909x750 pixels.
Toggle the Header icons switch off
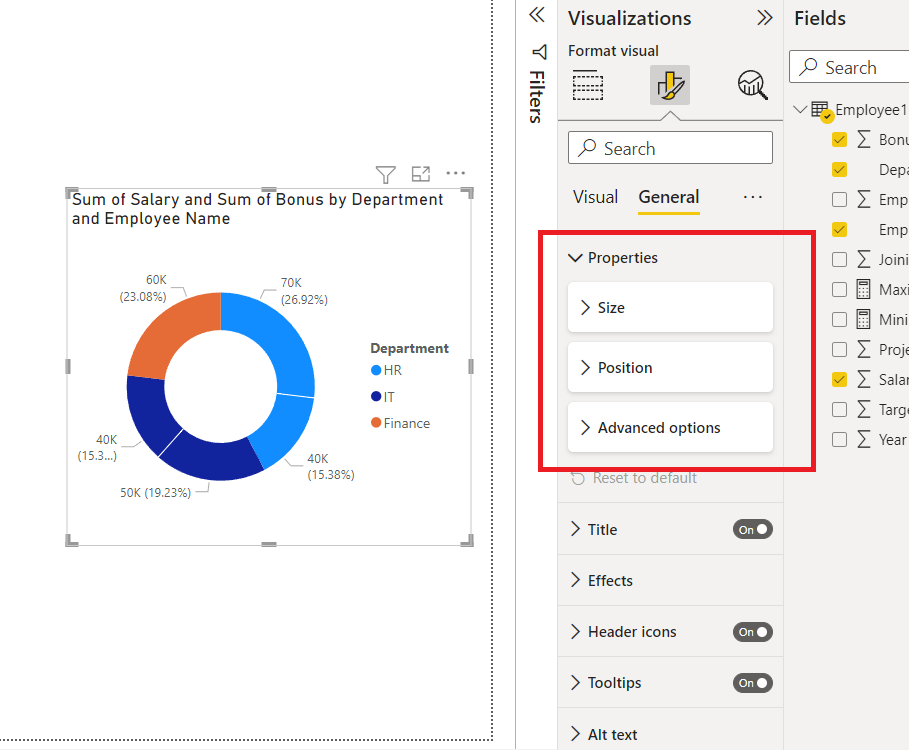[x=752, y=632]
